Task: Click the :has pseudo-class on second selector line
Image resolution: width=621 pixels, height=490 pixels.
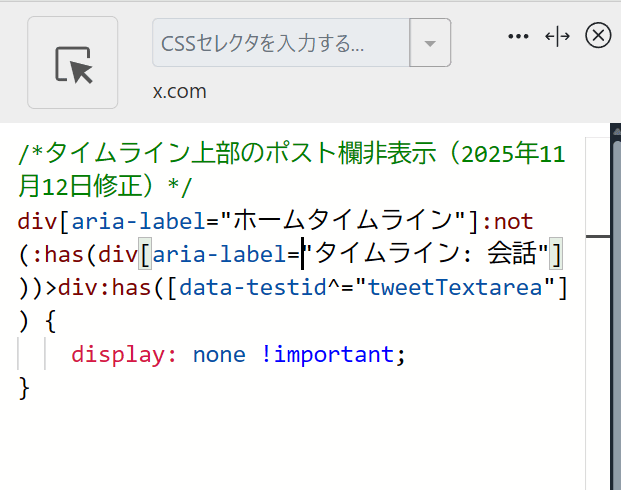Action: click(60, 255)
